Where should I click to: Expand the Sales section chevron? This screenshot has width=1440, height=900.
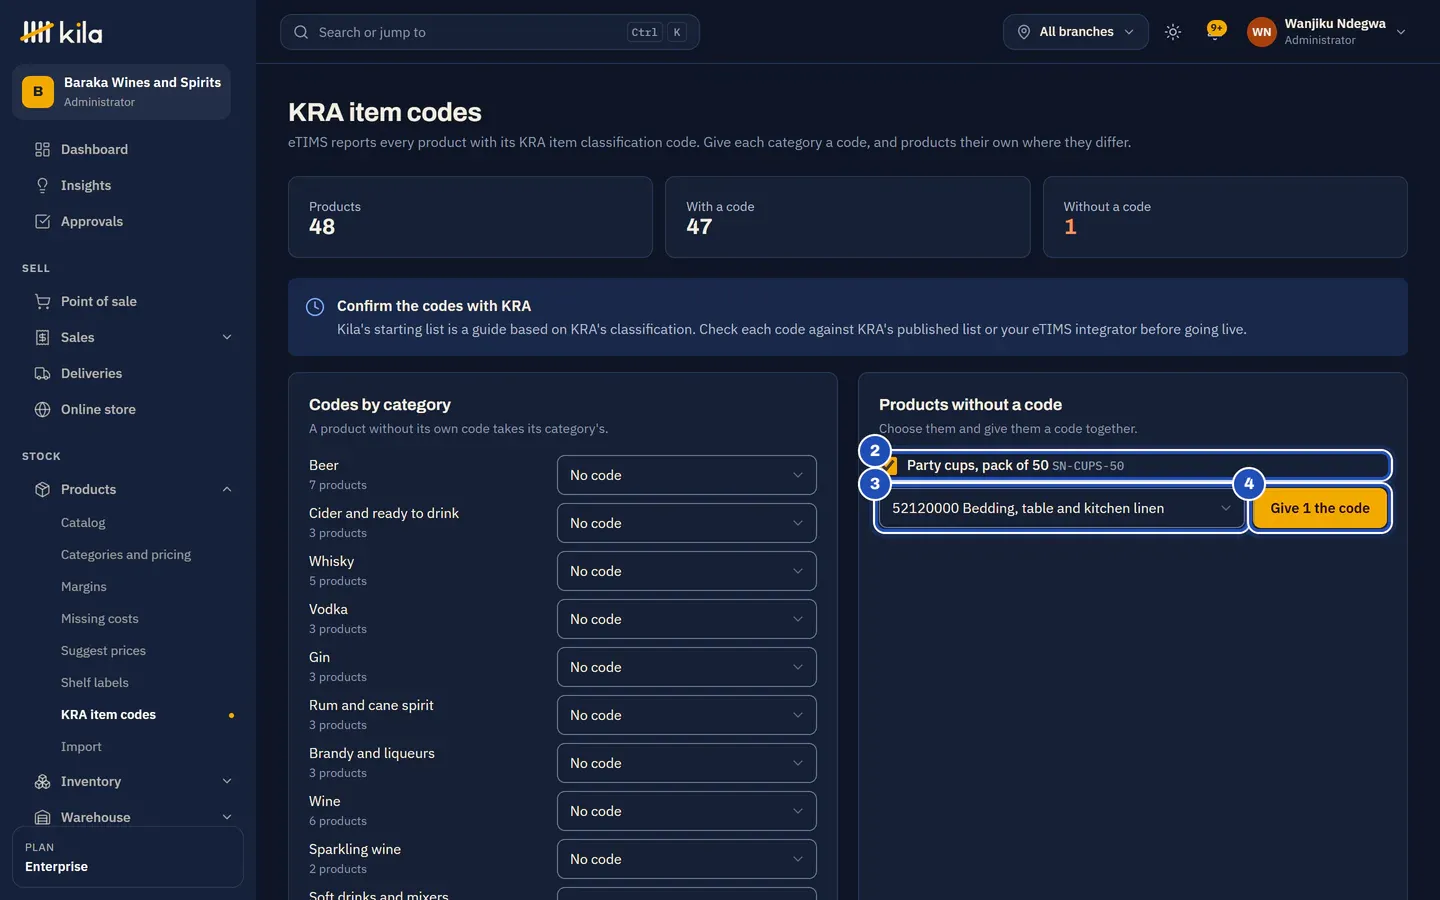(227, 338)
